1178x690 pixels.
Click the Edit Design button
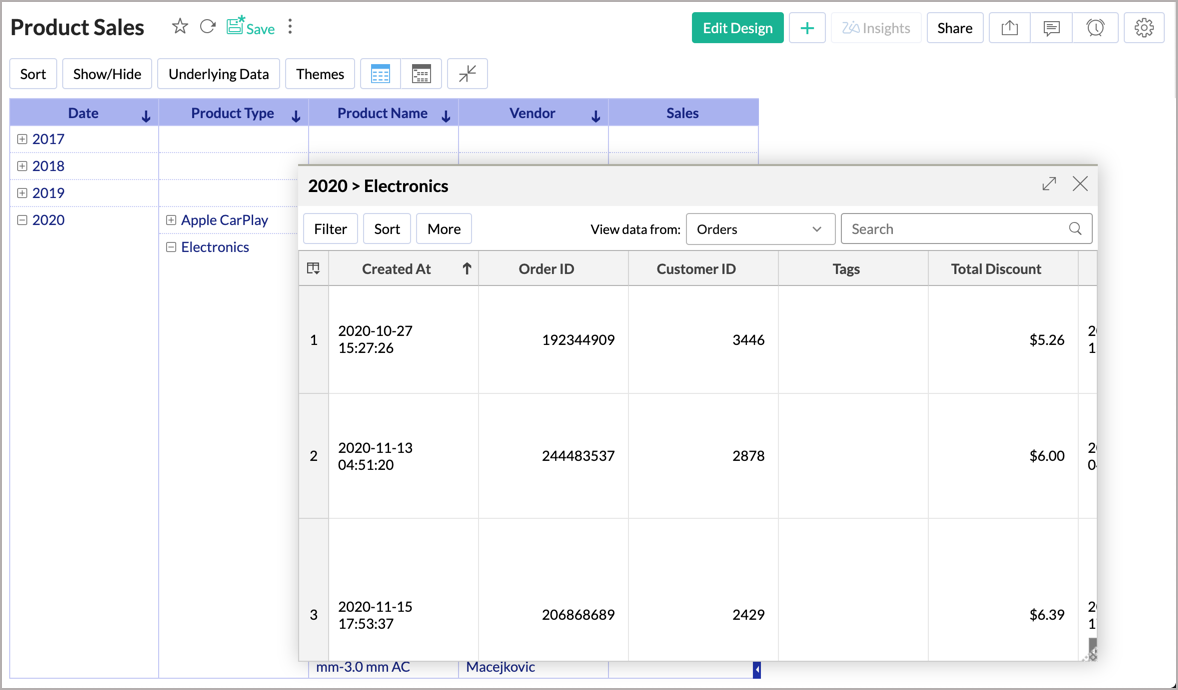pyautogui.click(x=737, y=28)
